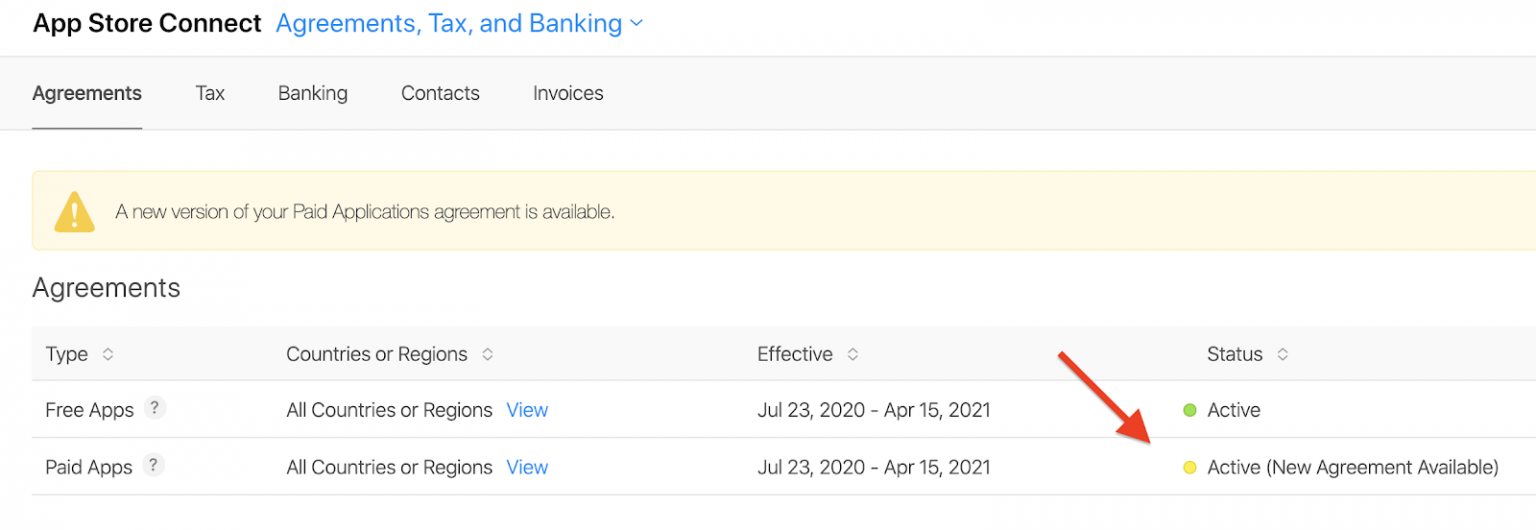The image size is (1536, 530).
Task: Sort by Countries or Regions arrows
Action: [x=487, y=354]
